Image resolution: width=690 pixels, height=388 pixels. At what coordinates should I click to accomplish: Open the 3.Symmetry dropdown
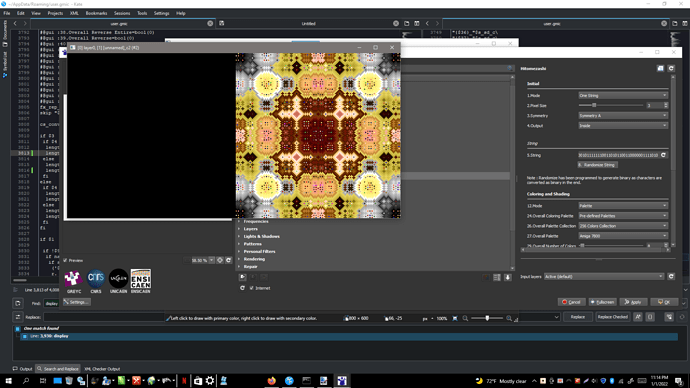(623, 116)
